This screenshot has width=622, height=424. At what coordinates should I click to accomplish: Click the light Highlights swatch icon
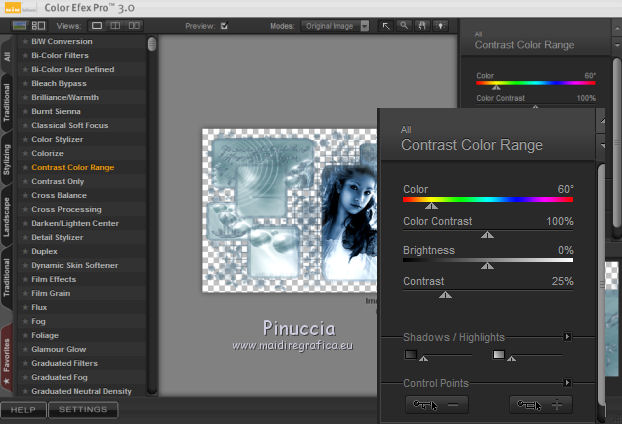coord(499,354)
